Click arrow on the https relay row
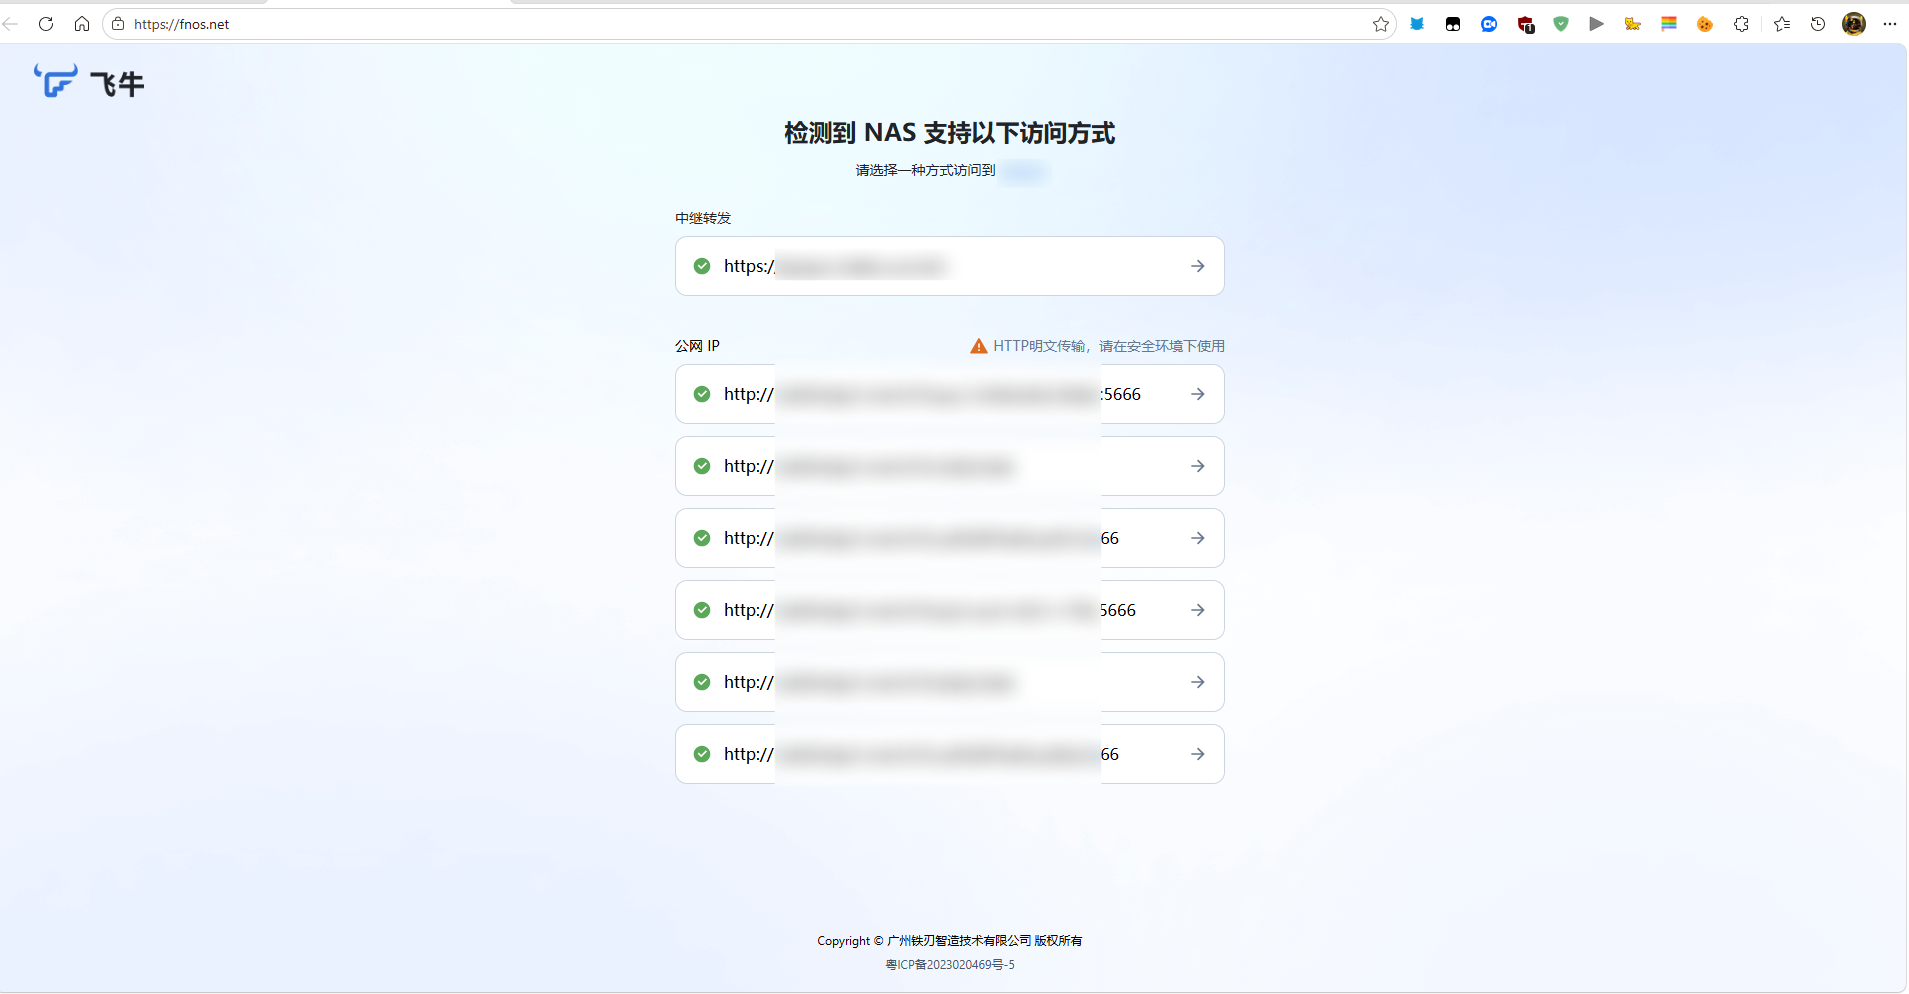The height and width of the screenshot is (994, 1909). [x=1197, y=266]
